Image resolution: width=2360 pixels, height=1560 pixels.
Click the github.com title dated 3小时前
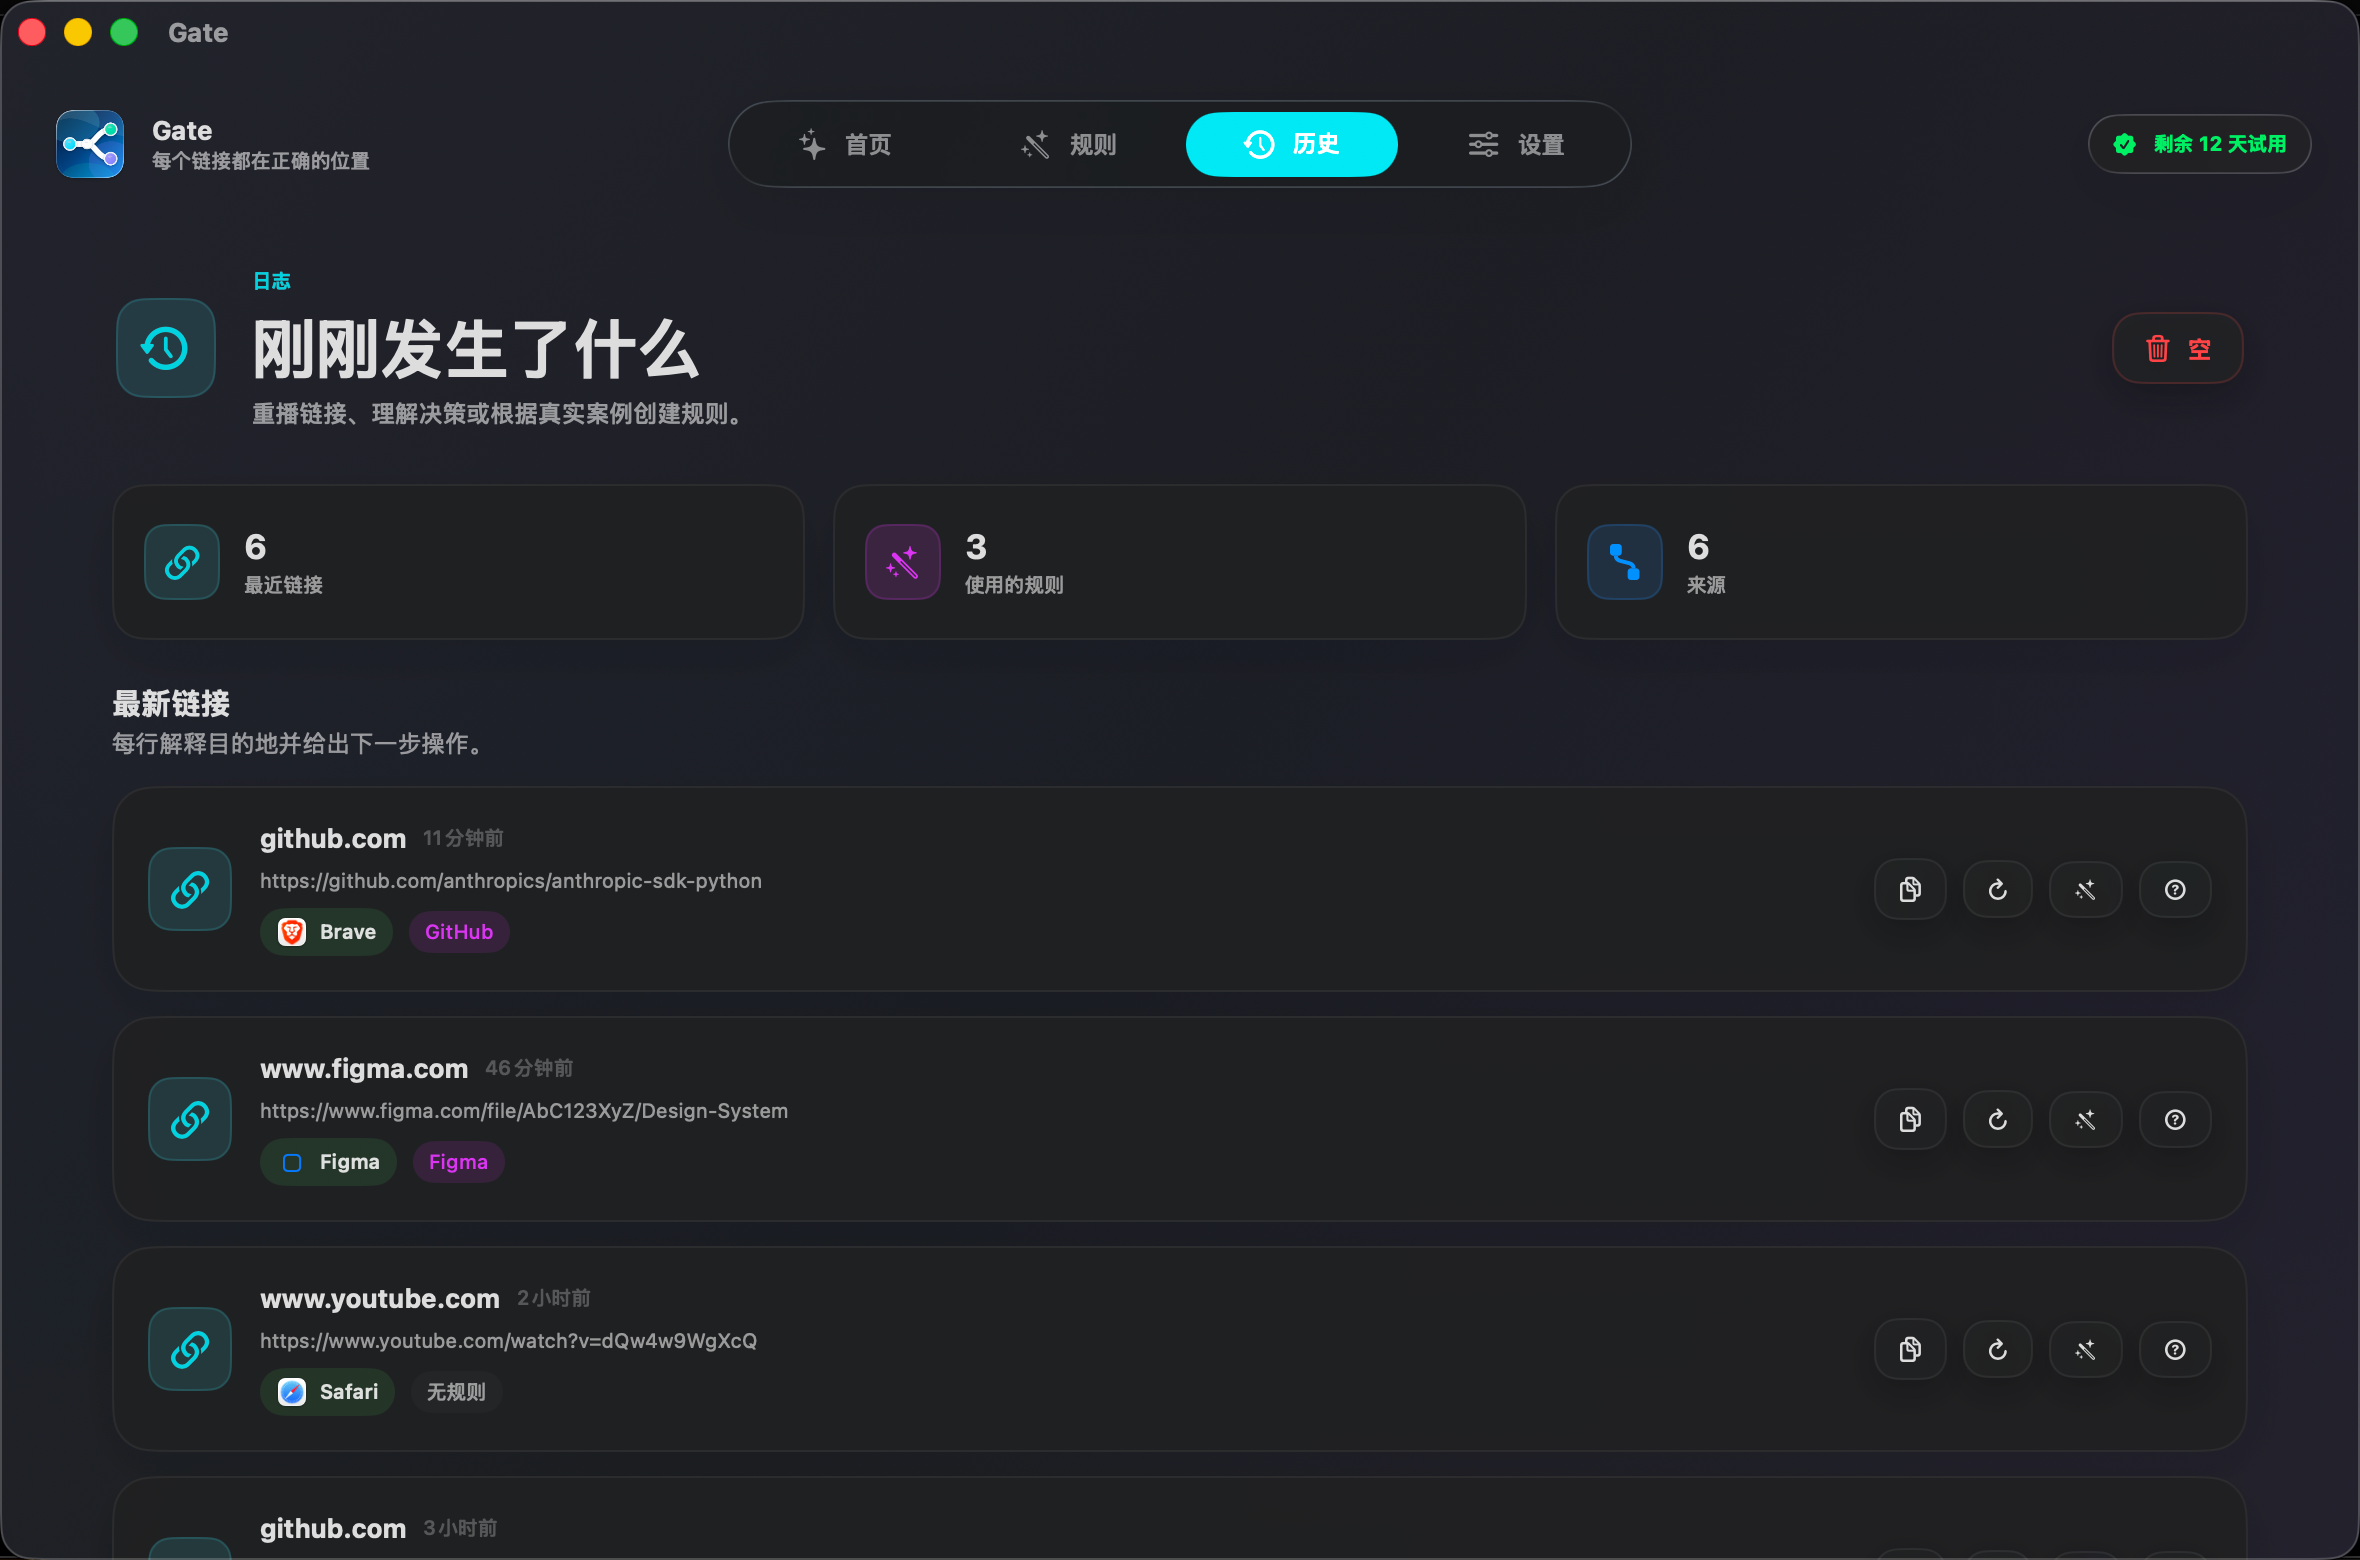pyautogui.click(x=333, y=1528)
